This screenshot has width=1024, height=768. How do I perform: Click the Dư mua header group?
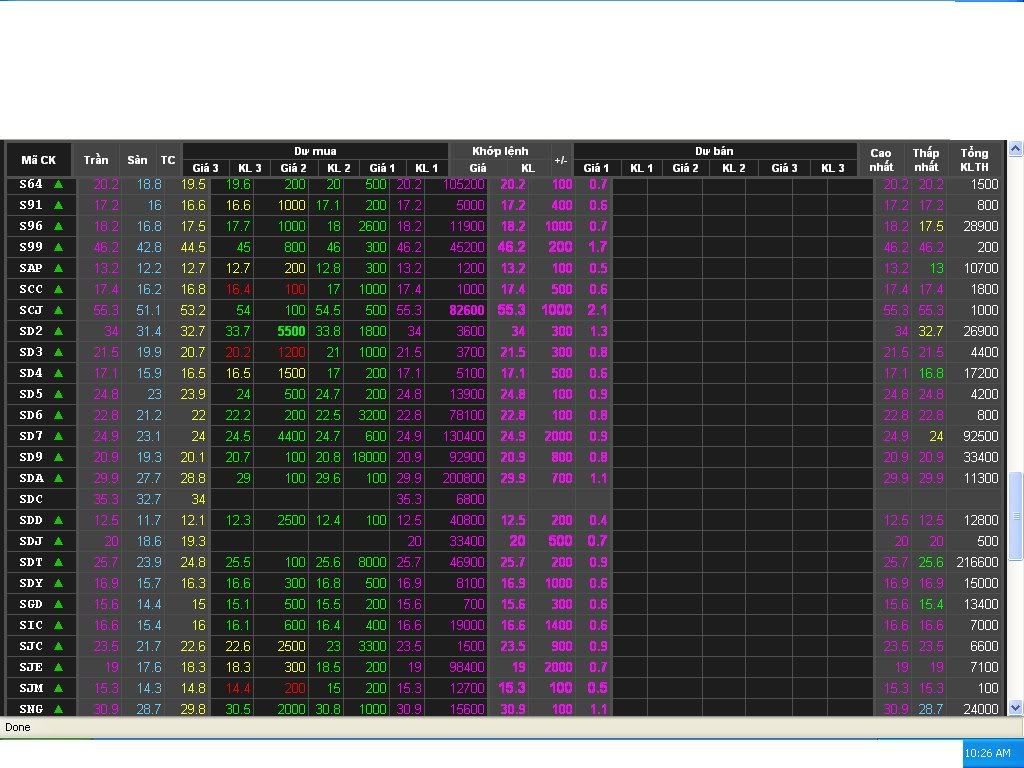[x=315, y=151]
